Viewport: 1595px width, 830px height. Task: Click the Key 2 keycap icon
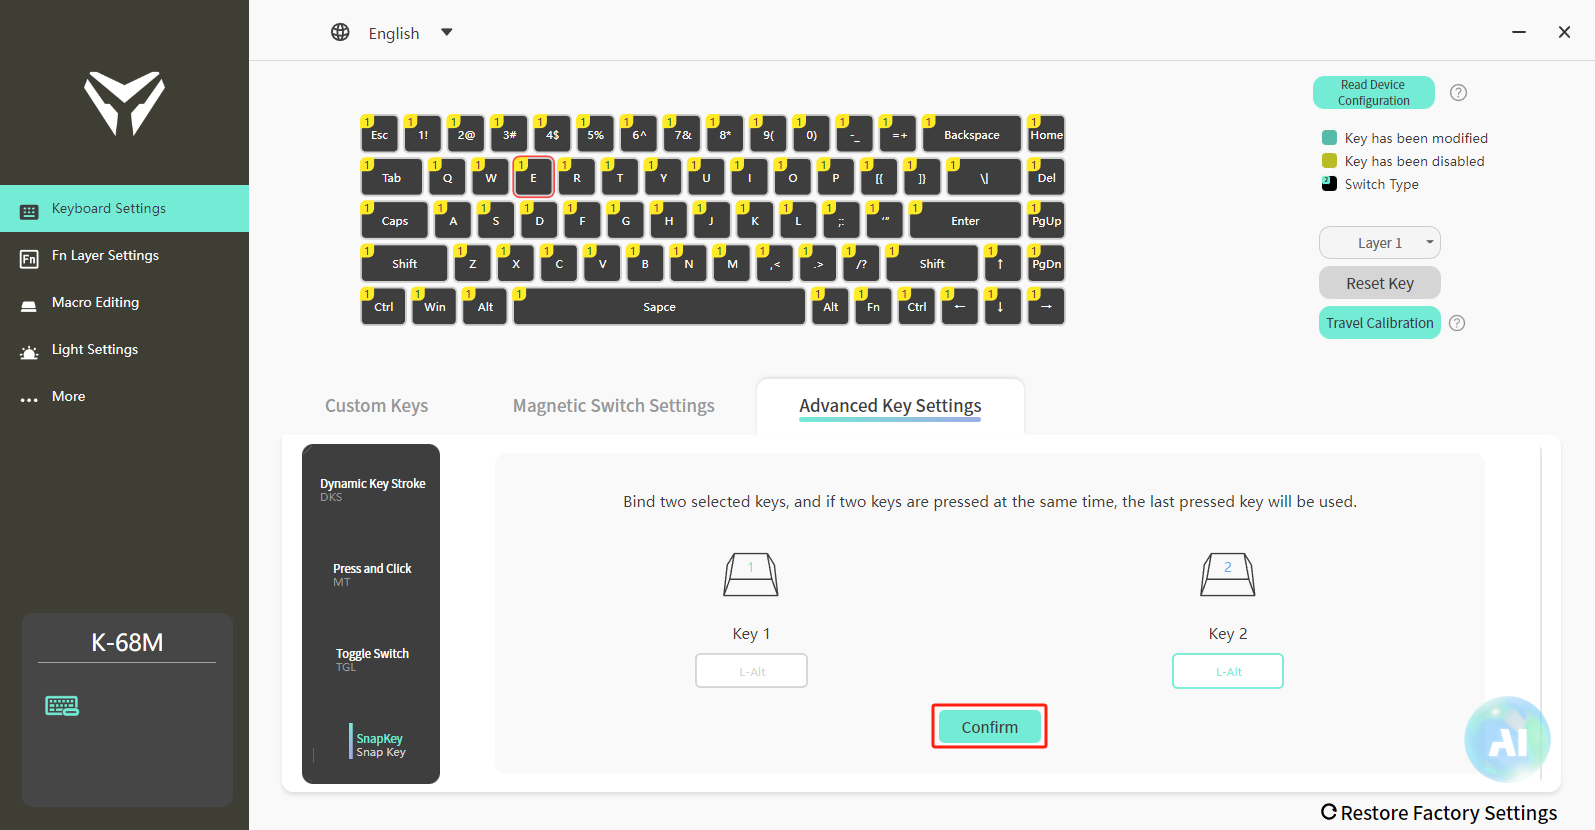pyautogui.click(x=1227, y=575)
